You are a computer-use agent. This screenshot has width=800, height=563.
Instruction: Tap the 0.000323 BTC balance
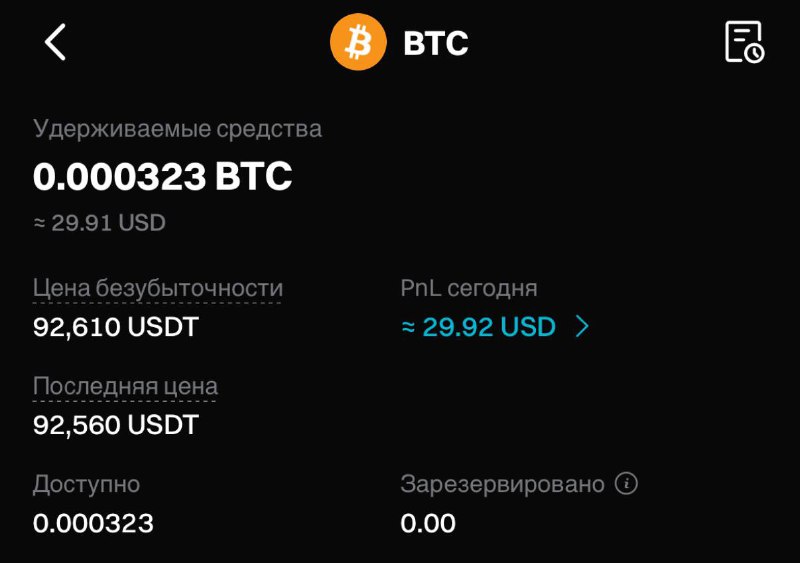(x=162, y=176)
